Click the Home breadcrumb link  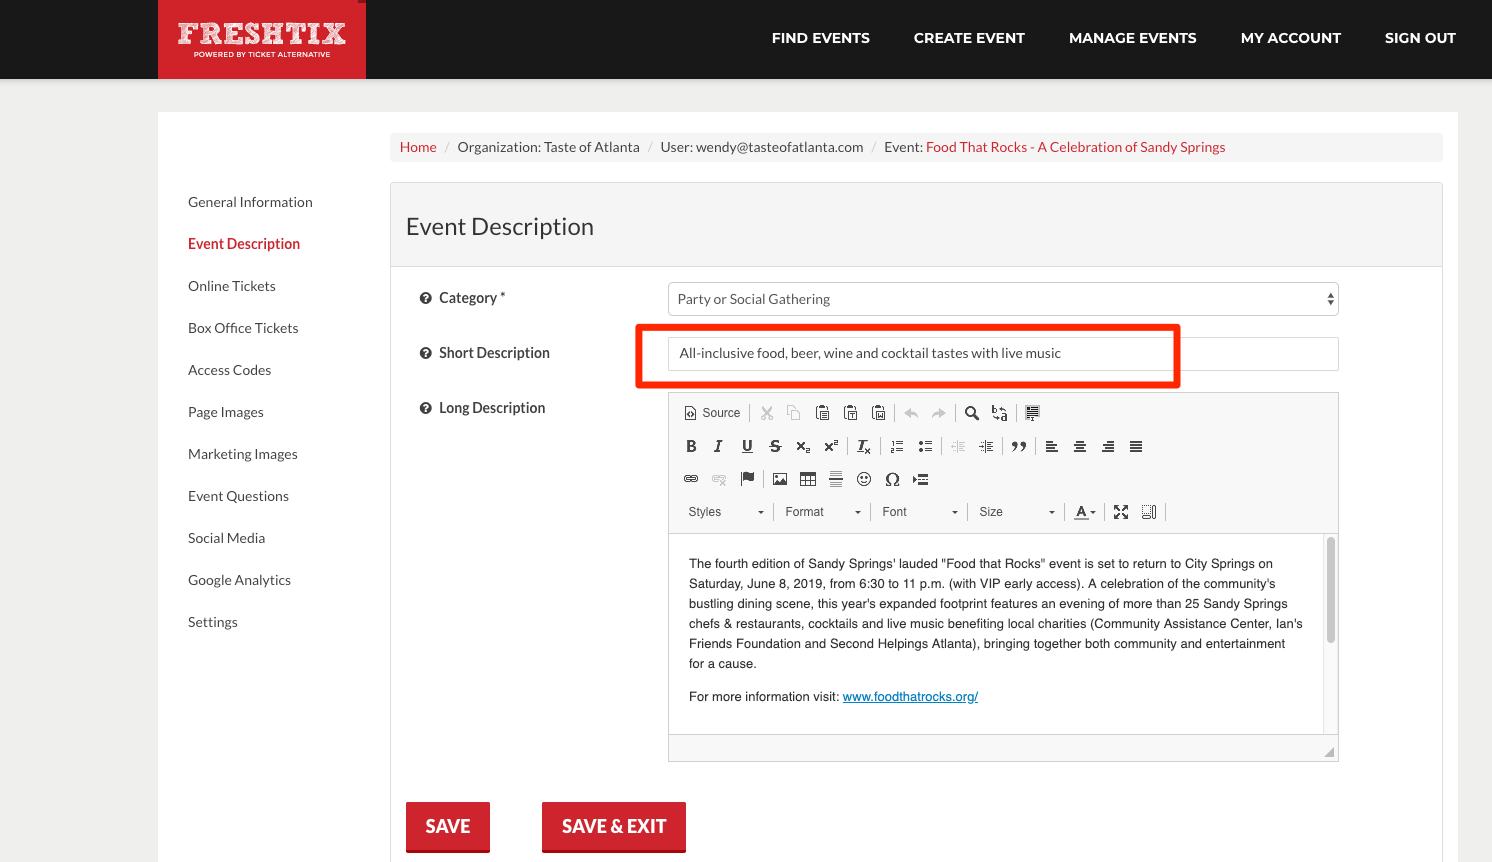tap(418, 147)
